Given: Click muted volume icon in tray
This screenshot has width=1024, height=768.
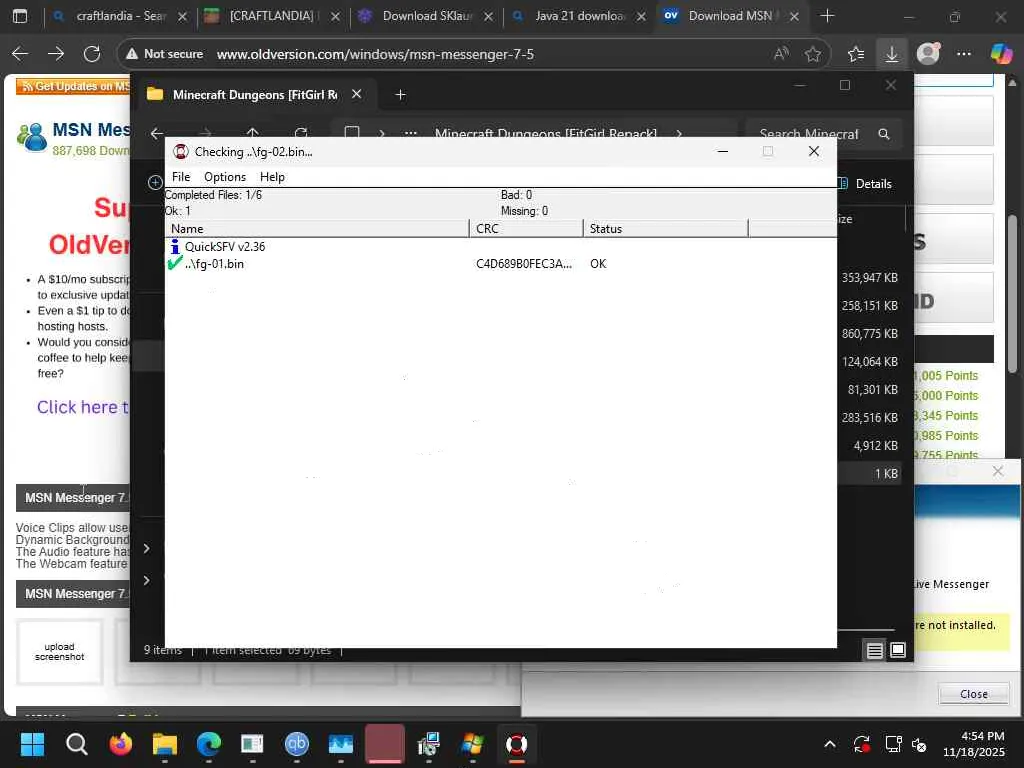Looking at the screenshot, I should pyautogui.click(x=919, y=744).
